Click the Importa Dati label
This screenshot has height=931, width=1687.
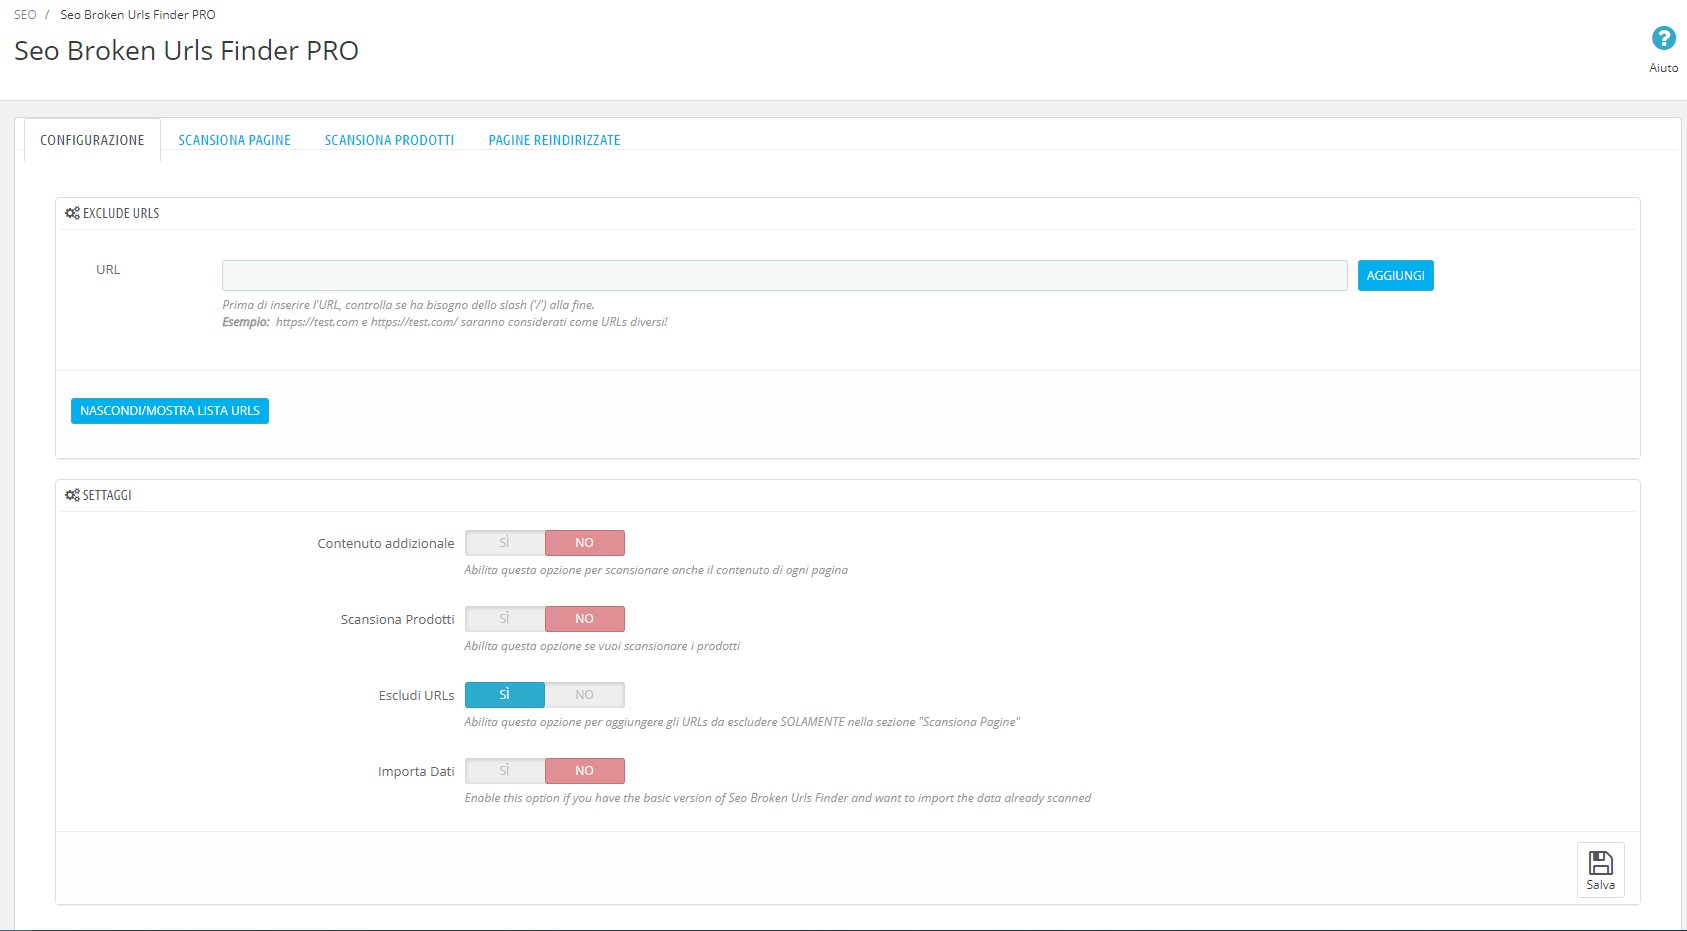pyautogui.click(x=416, y=772)
